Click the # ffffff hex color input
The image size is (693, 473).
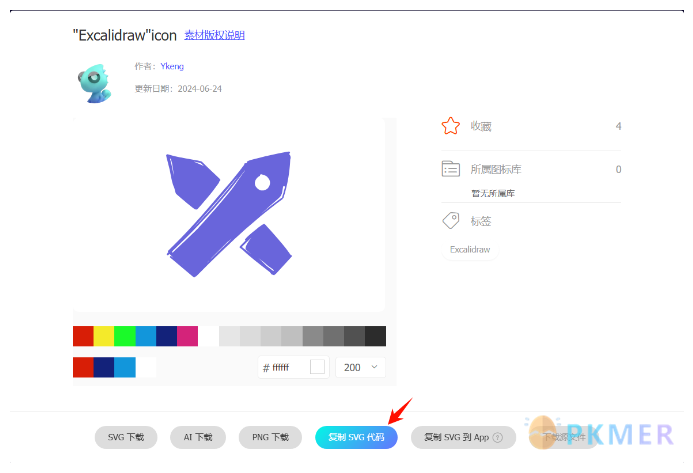click(x=293, y=367)
